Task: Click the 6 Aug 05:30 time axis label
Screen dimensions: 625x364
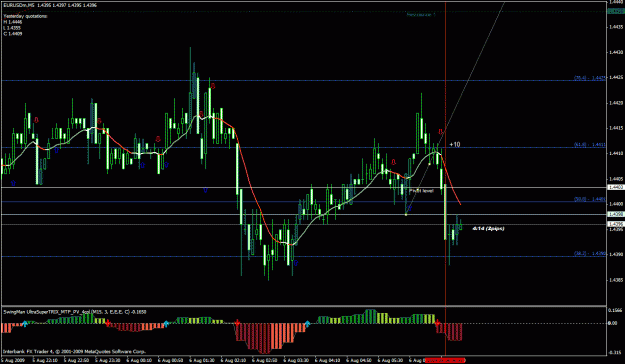Action: (x=391, y=360)
